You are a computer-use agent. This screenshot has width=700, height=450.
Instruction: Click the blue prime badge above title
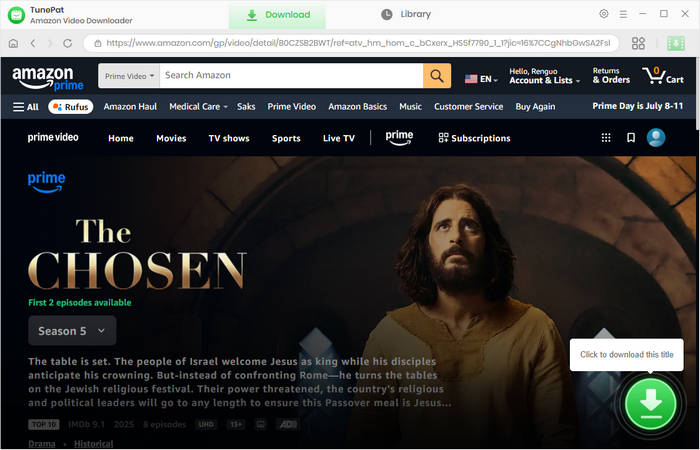pos(46,182)
